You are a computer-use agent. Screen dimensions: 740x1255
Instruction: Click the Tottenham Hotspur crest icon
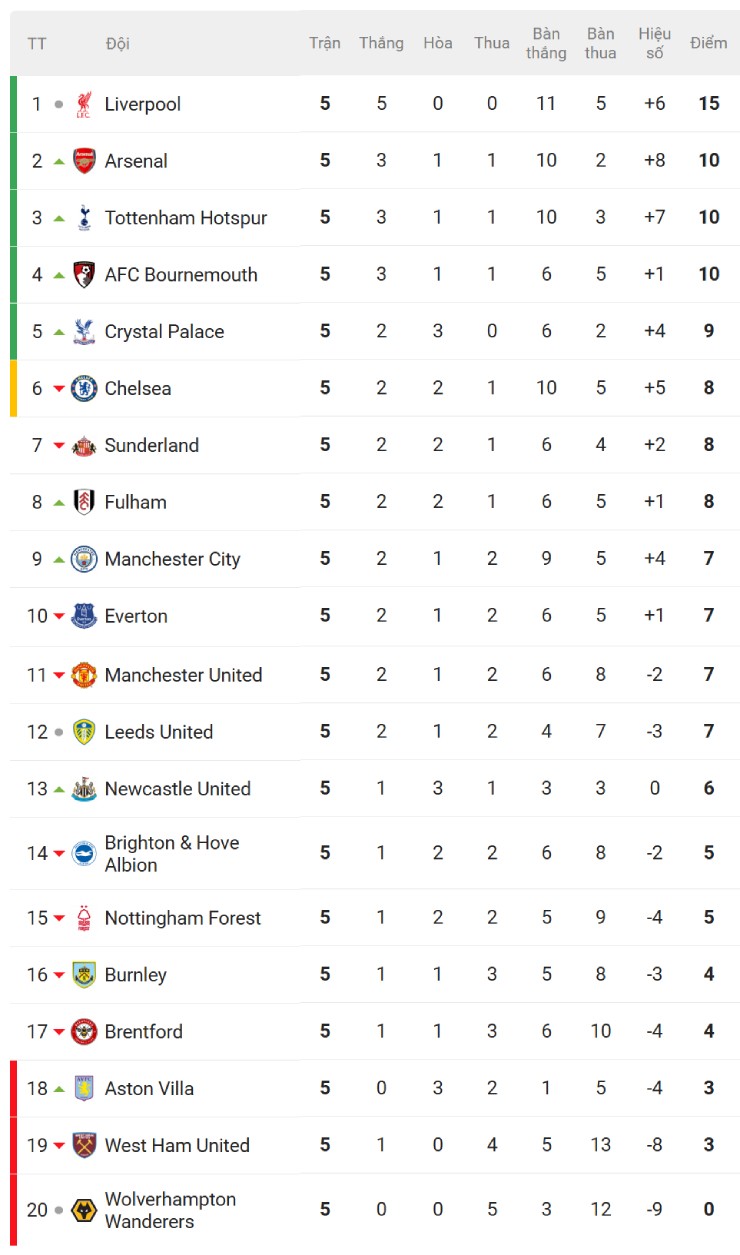[x=84, y=218]
